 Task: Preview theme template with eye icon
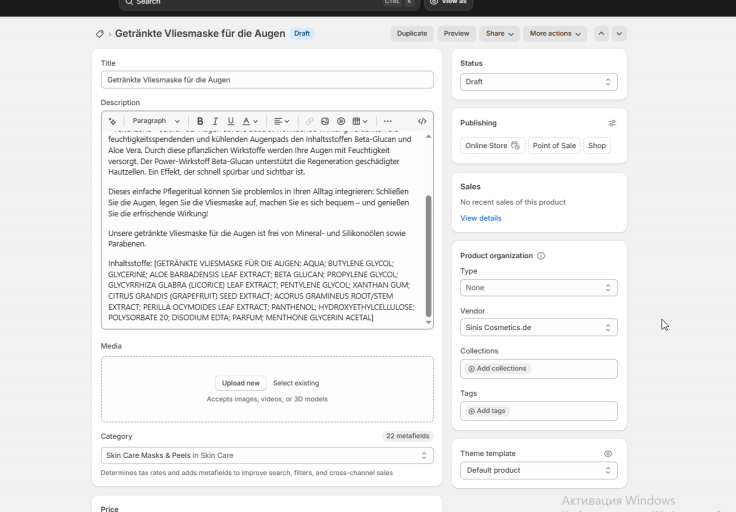[608, 454]
